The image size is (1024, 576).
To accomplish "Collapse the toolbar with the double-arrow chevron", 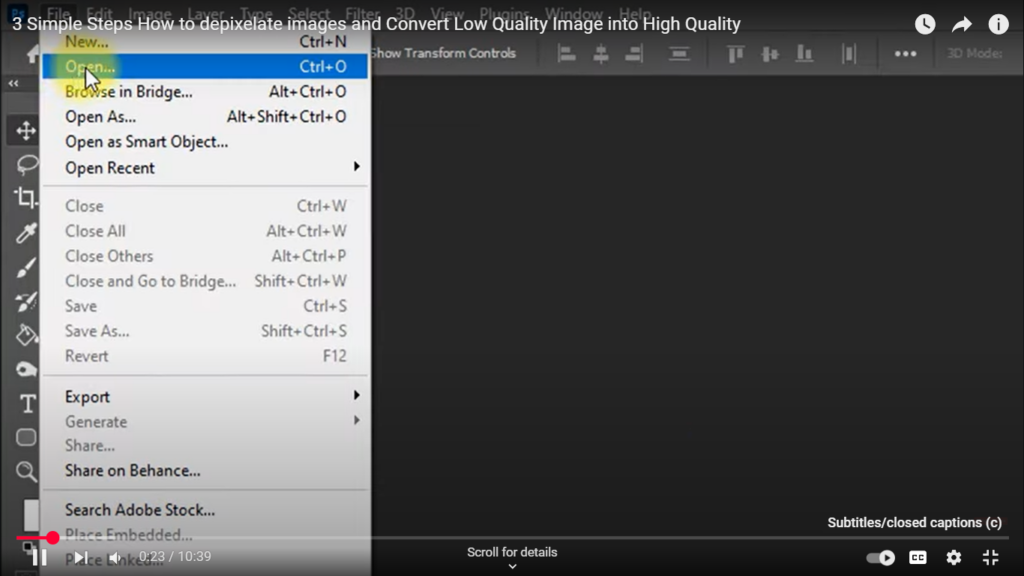I will click(12, 84).
